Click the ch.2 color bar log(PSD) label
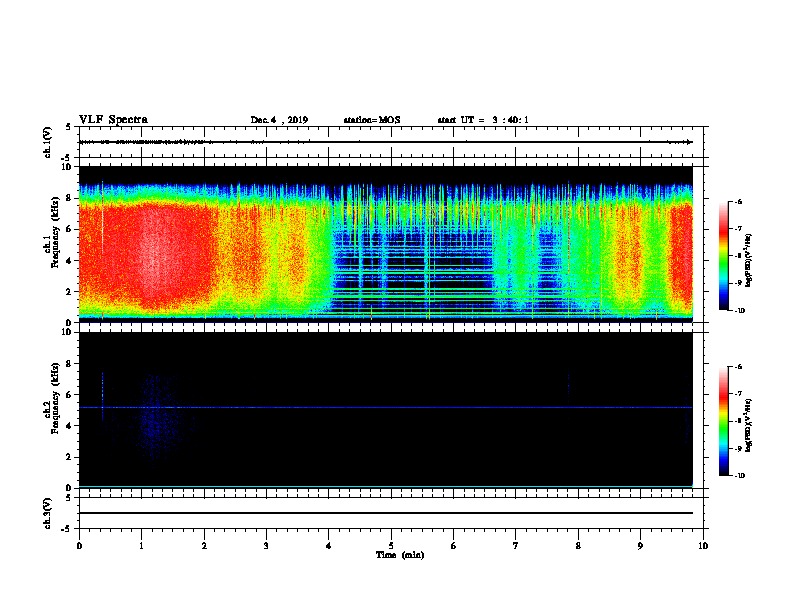This screenshot has height=612, width=792. pyautogui.click(x=749, y=425)
